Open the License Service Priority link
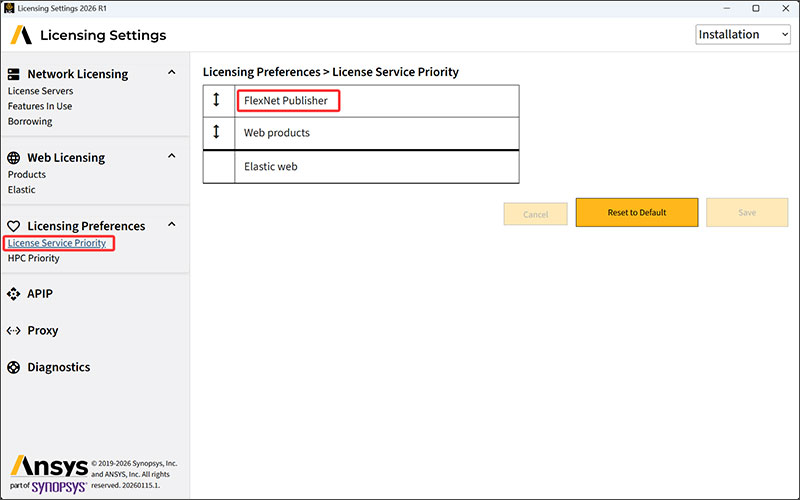800x500 pixels. (x=57, y=243)
